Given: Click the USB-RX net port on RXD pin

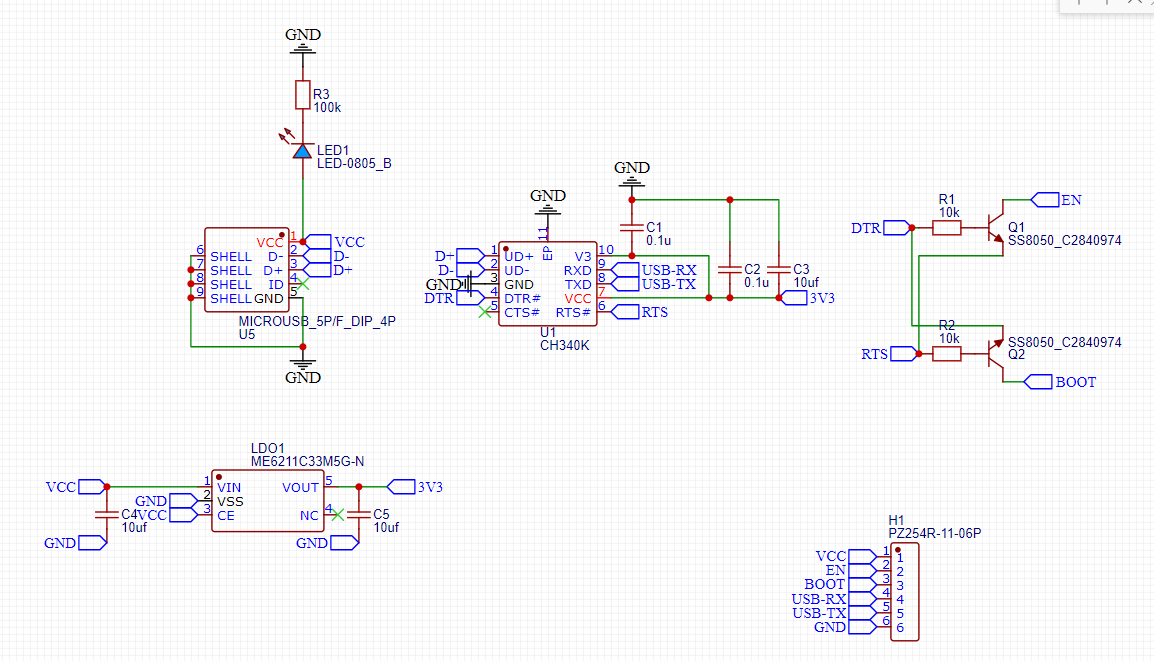Looking at the screenshot, I should (x=626, y=270).
